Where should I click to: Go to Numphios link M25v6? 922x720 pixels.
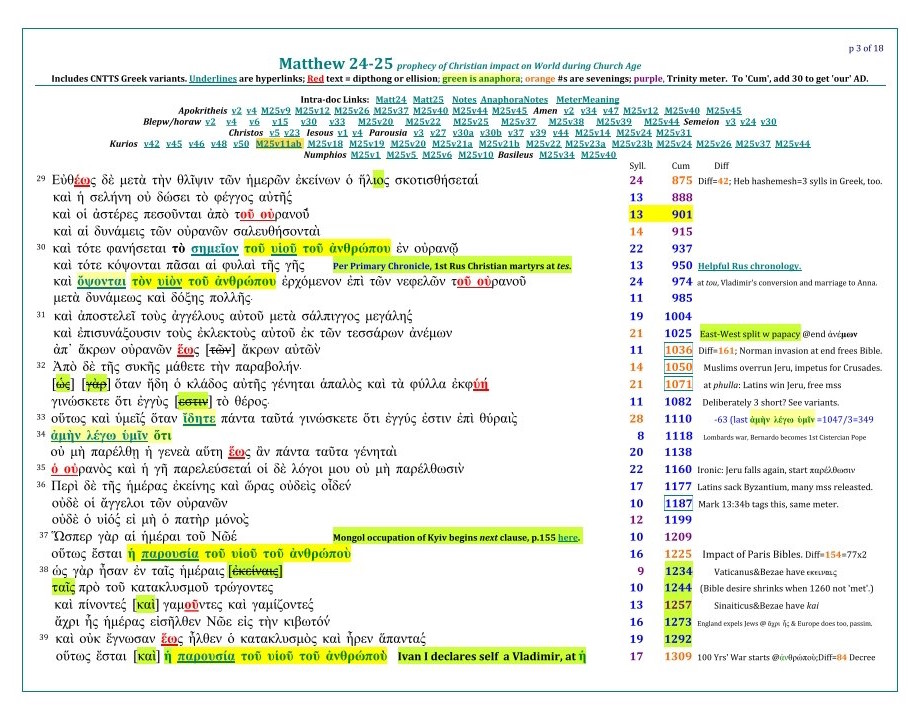(x=437, y=155)
